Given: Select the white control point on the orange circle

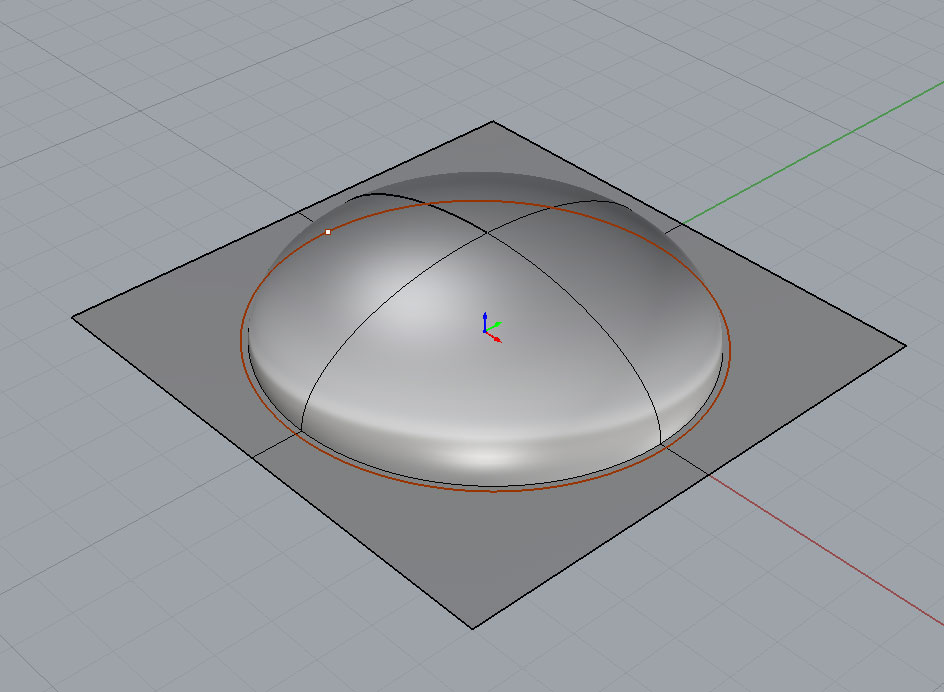Looking at the screenshot, I should (x=328, y=232).
